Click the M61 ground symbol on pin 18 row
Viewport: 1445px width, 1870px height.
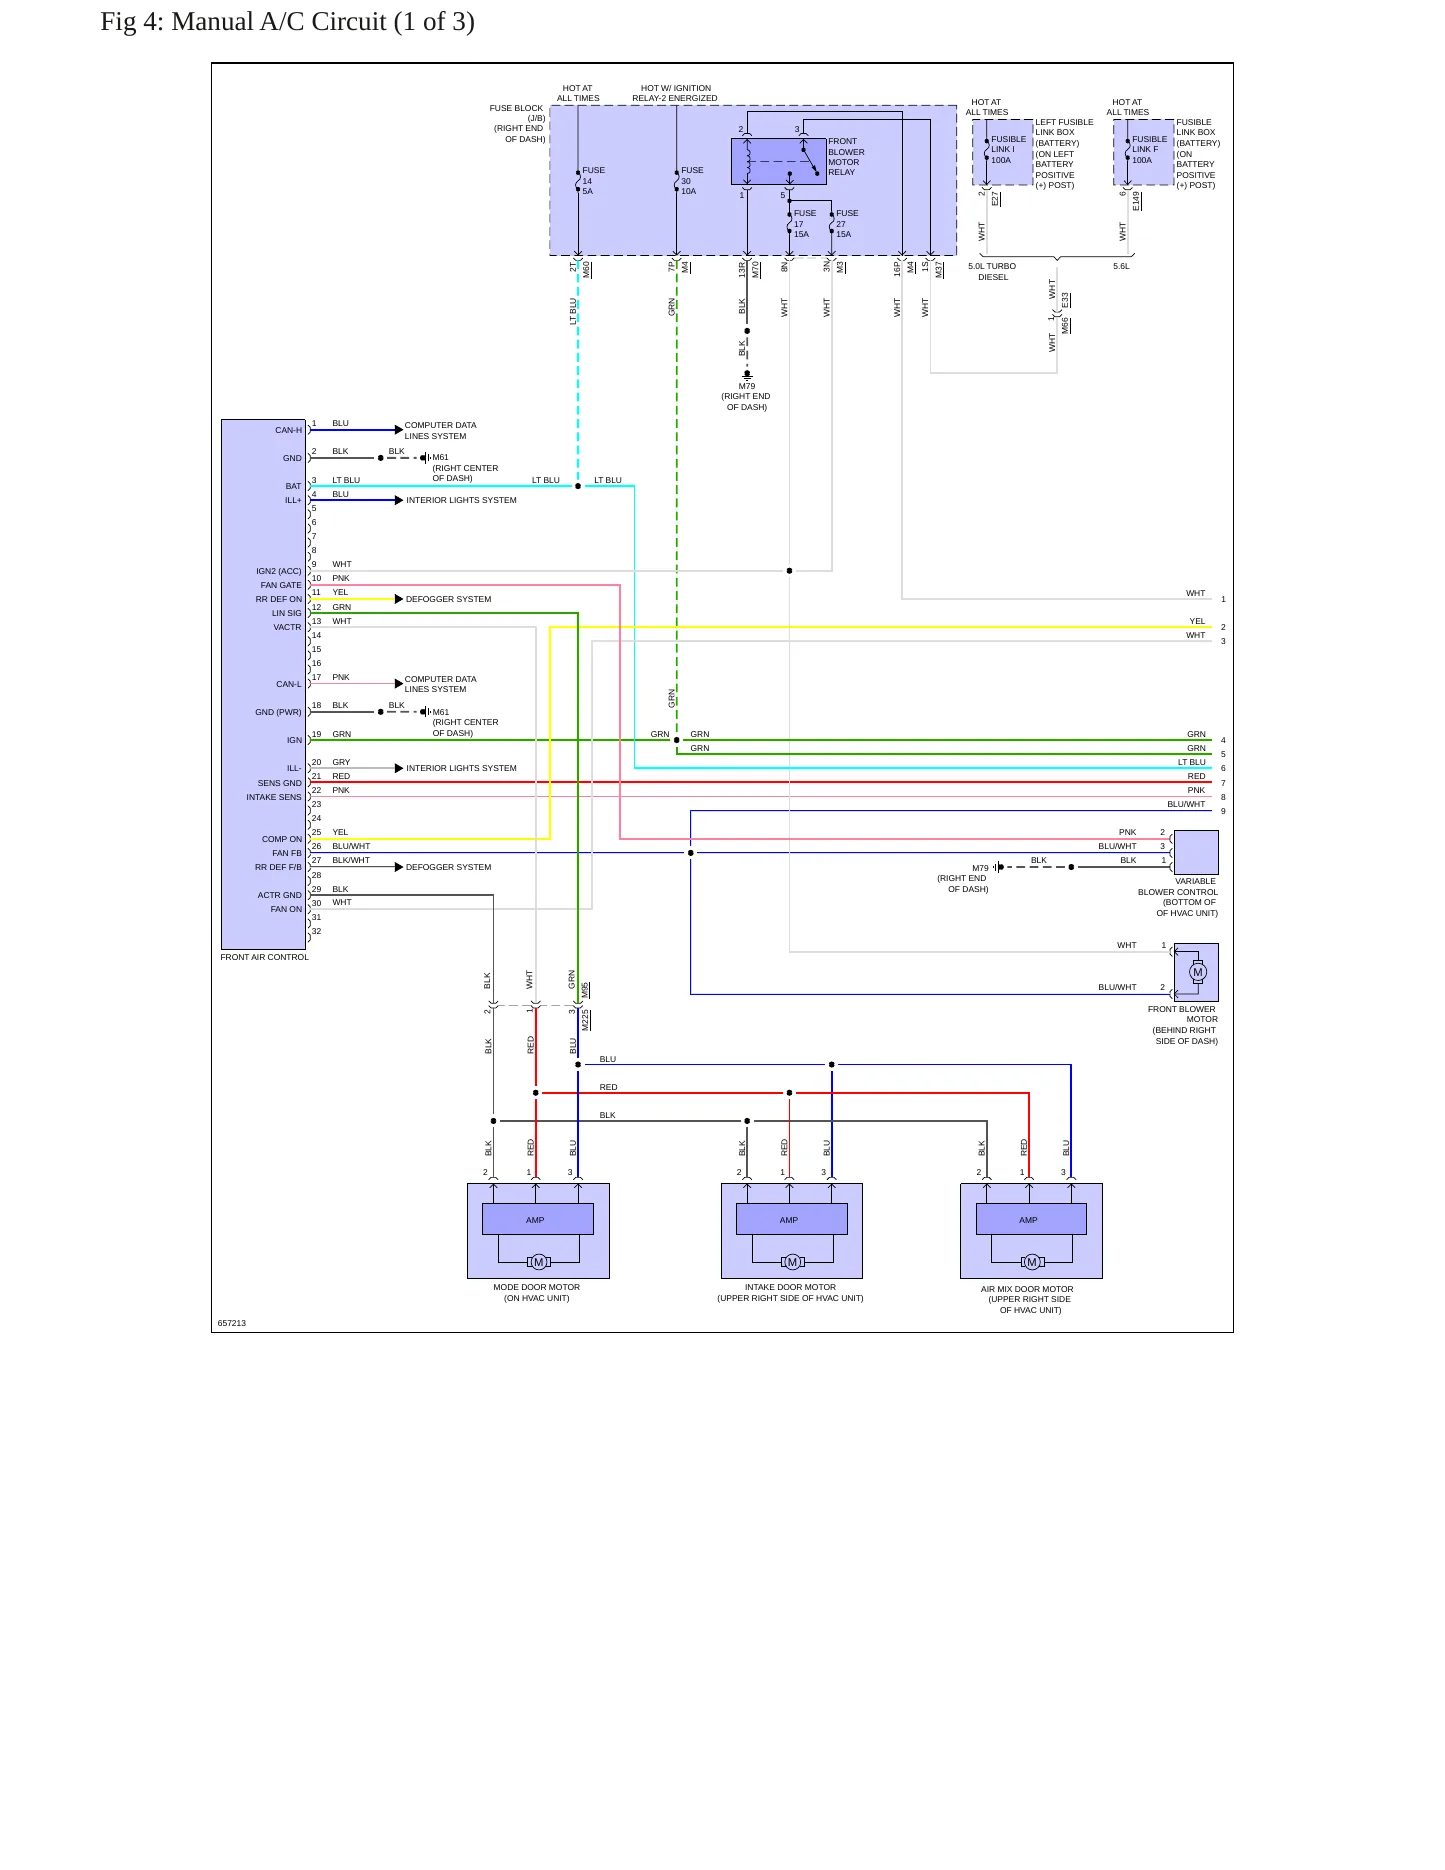coord(425,712)
